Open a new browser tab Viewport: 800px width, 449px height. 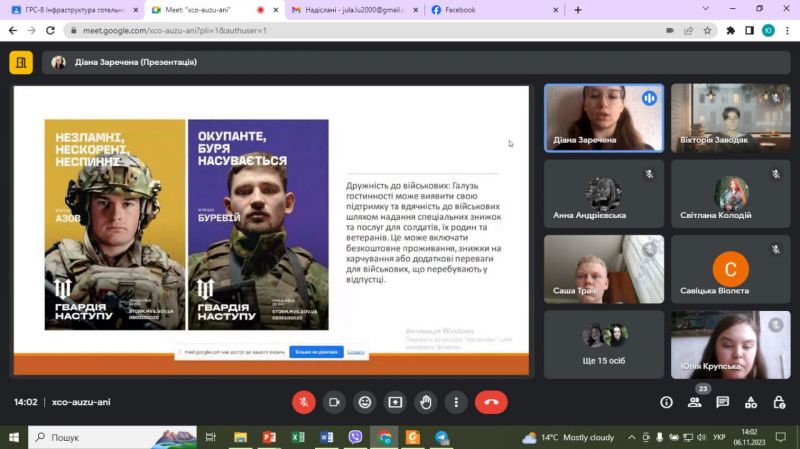pos(578,10)
